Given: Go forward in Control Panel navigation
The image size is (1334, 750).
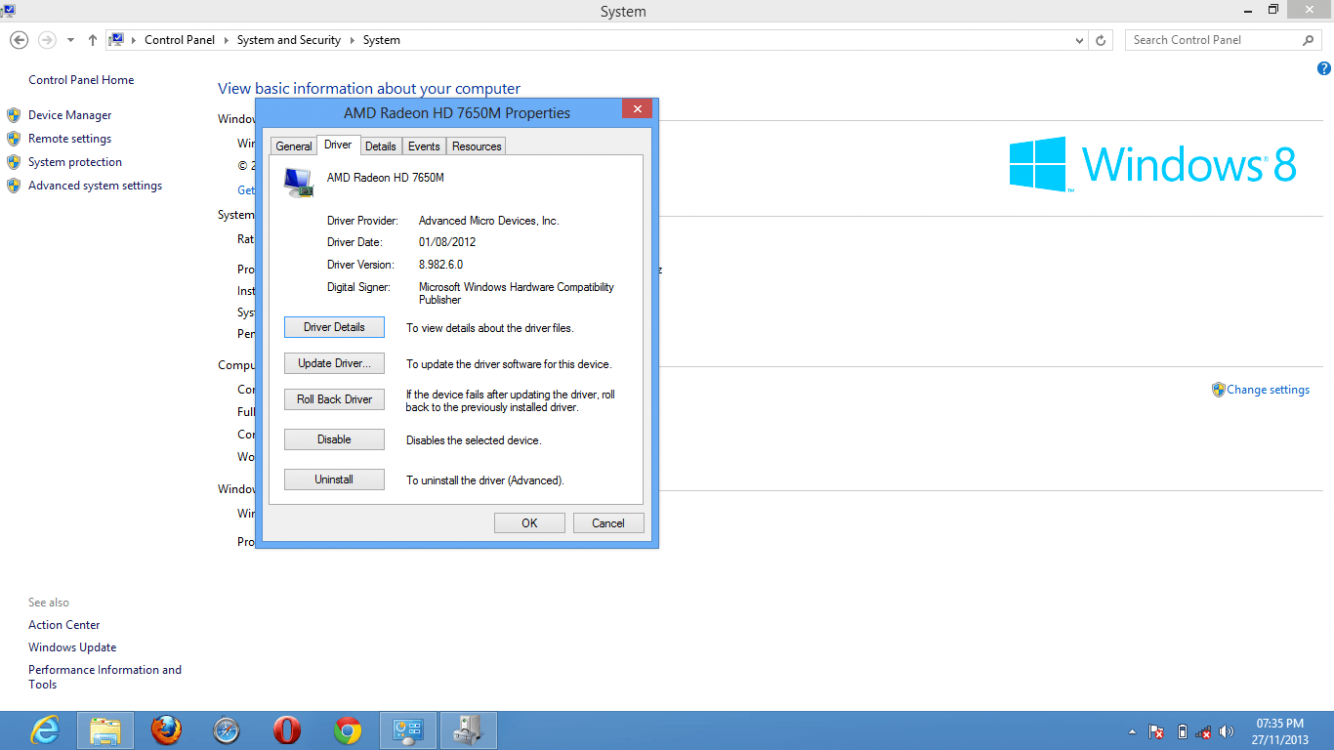Looking at the screenshot, I should click(x=47, y=40).
